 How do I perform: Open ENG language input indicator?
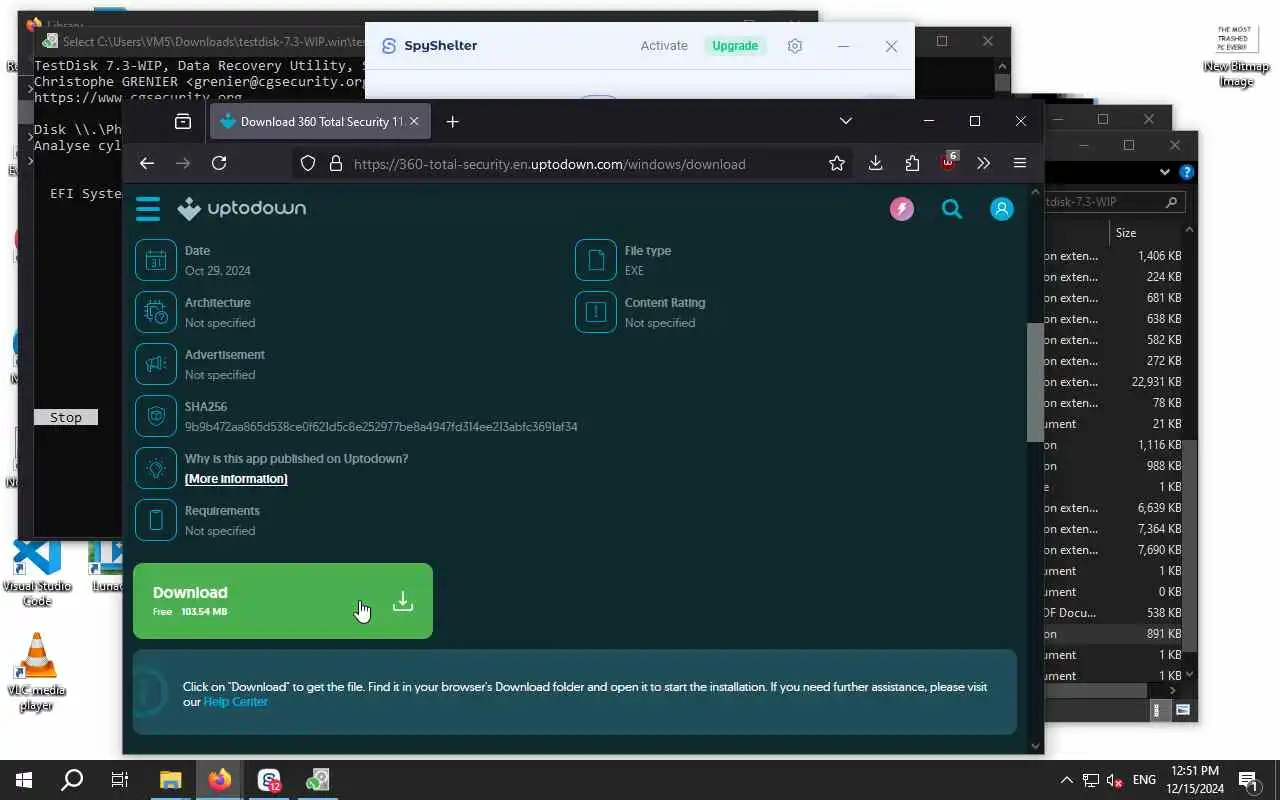click(x=1144, y=780)
